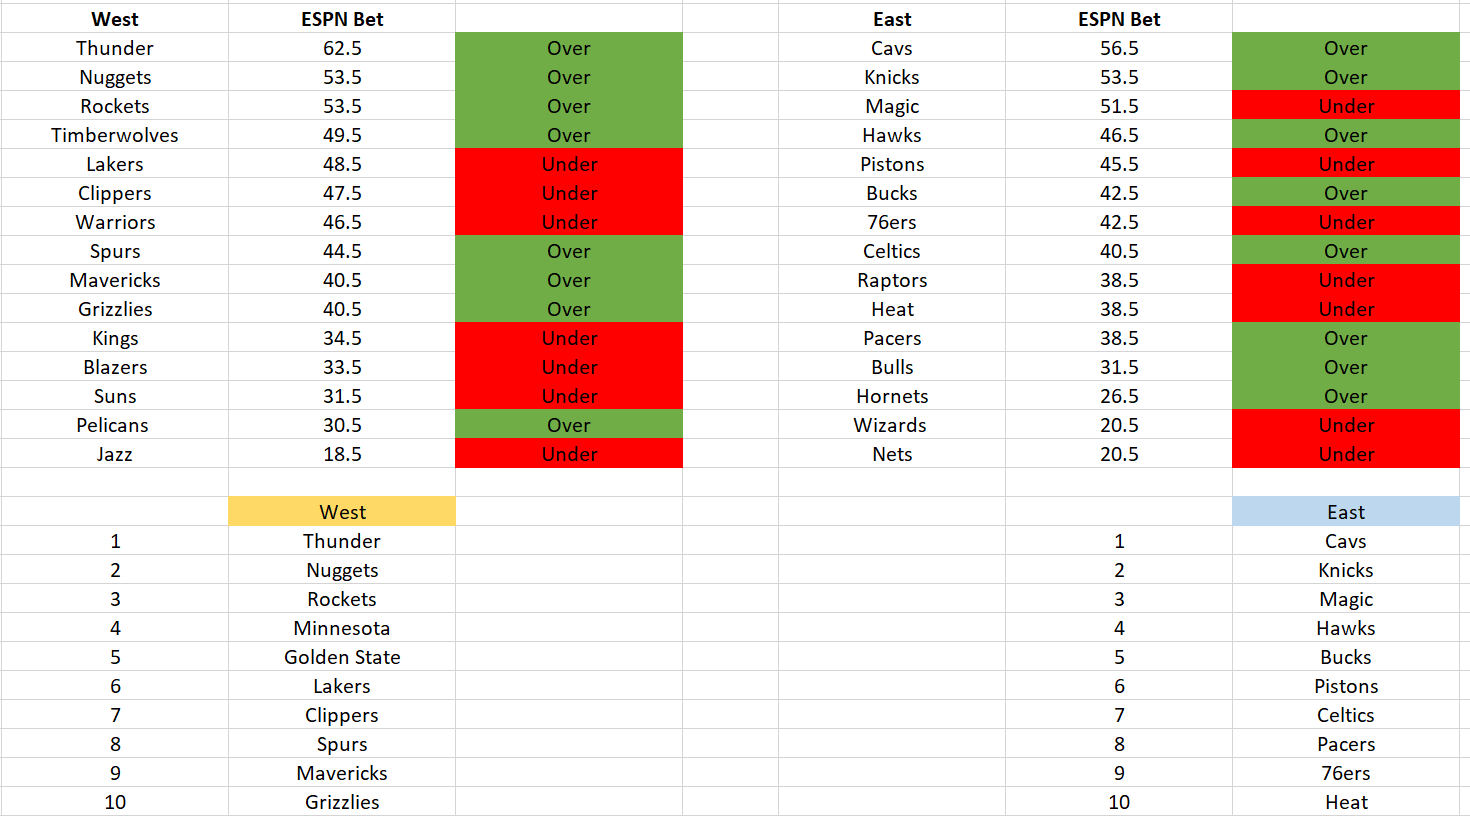
Task: Select the Minnesota cell in West rankings
Action: tap(342, 628)
